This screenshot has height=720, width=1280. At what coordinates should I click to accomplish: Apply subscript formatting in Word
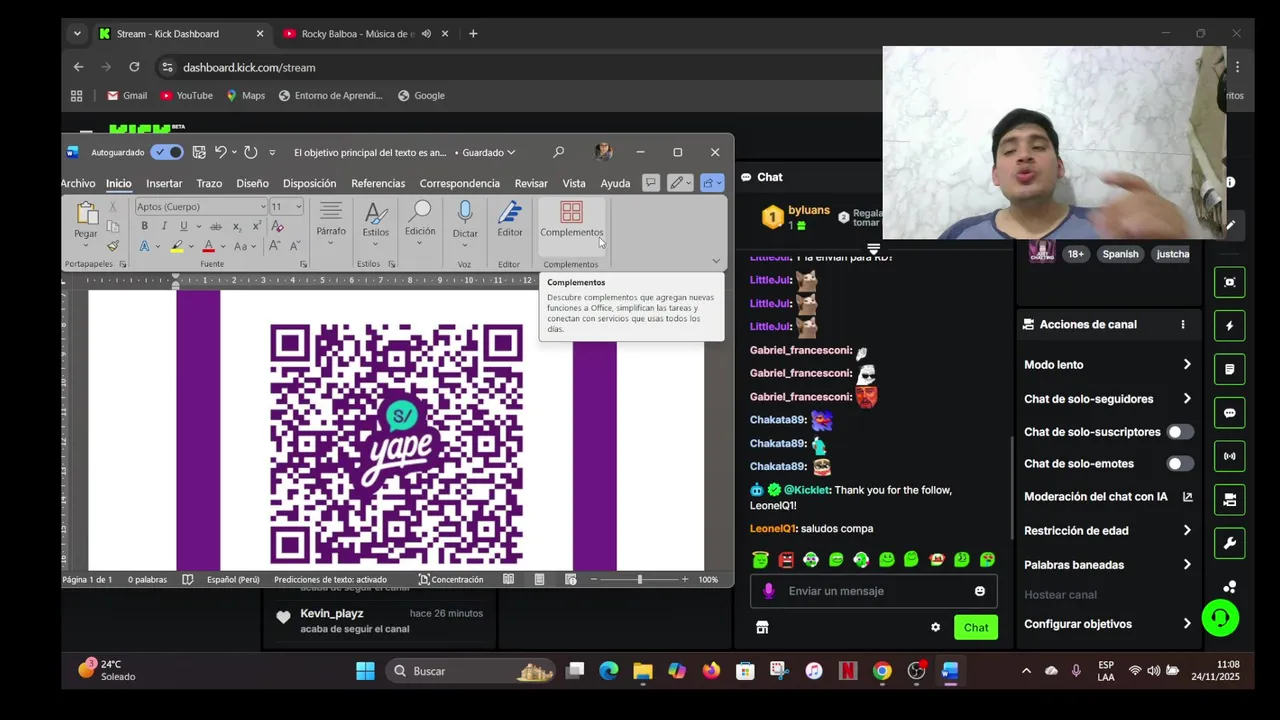pyautogui.click(x=237, y=227)
